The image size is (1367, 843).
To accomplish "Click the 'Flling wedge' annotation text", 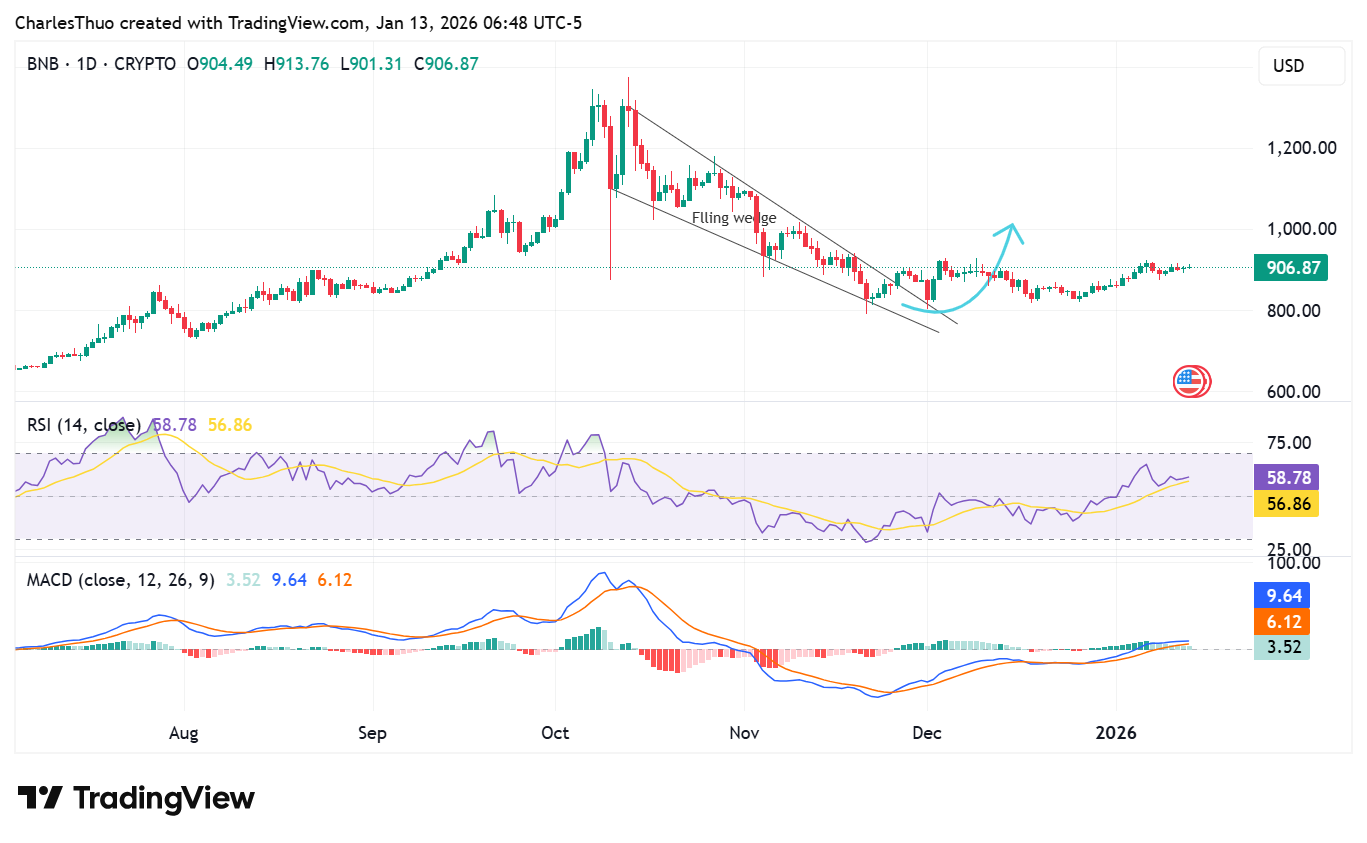I will pyautogui.click(x=735, y=217).
